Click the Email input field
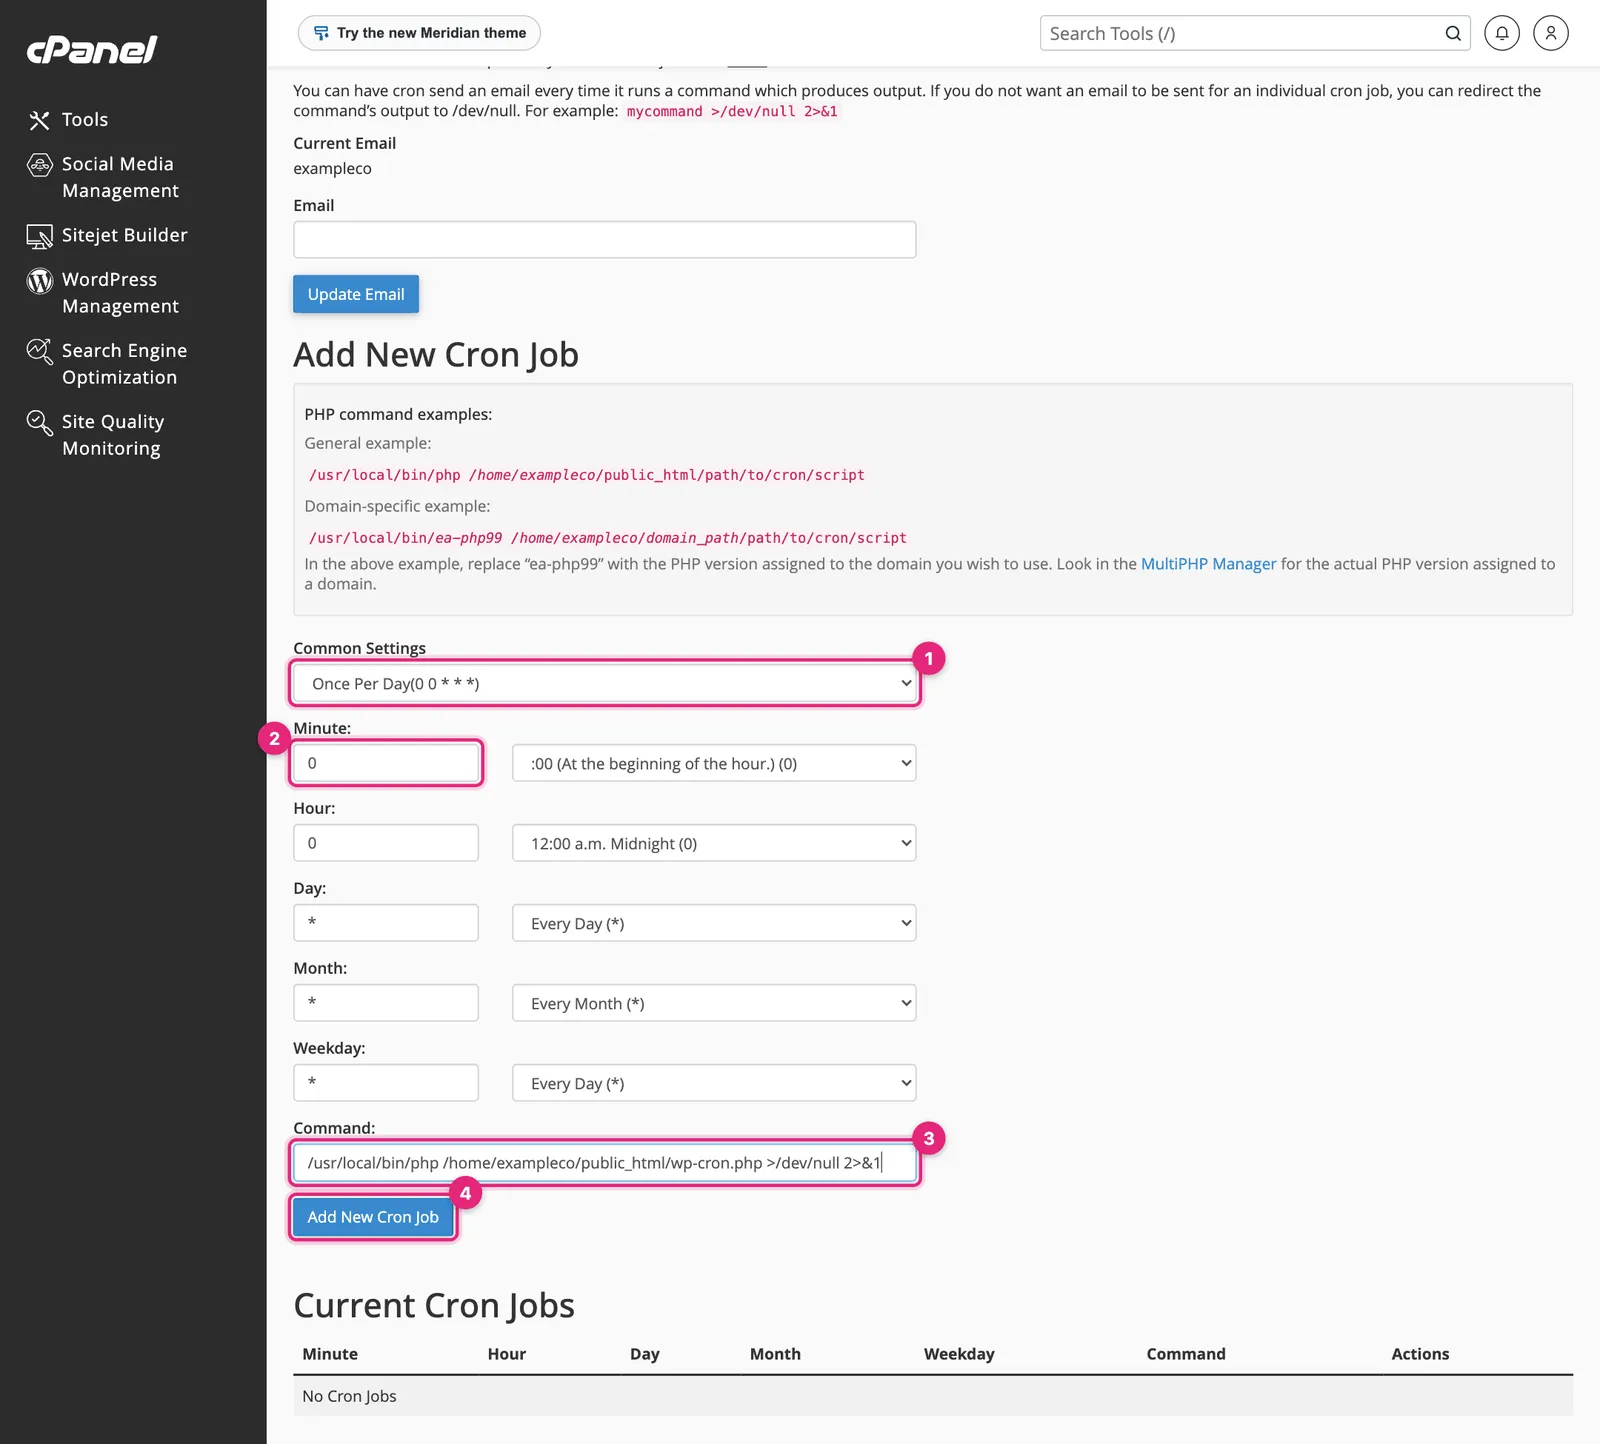The height and width of the screenshot is (1444, 1600). pos(604,240)
